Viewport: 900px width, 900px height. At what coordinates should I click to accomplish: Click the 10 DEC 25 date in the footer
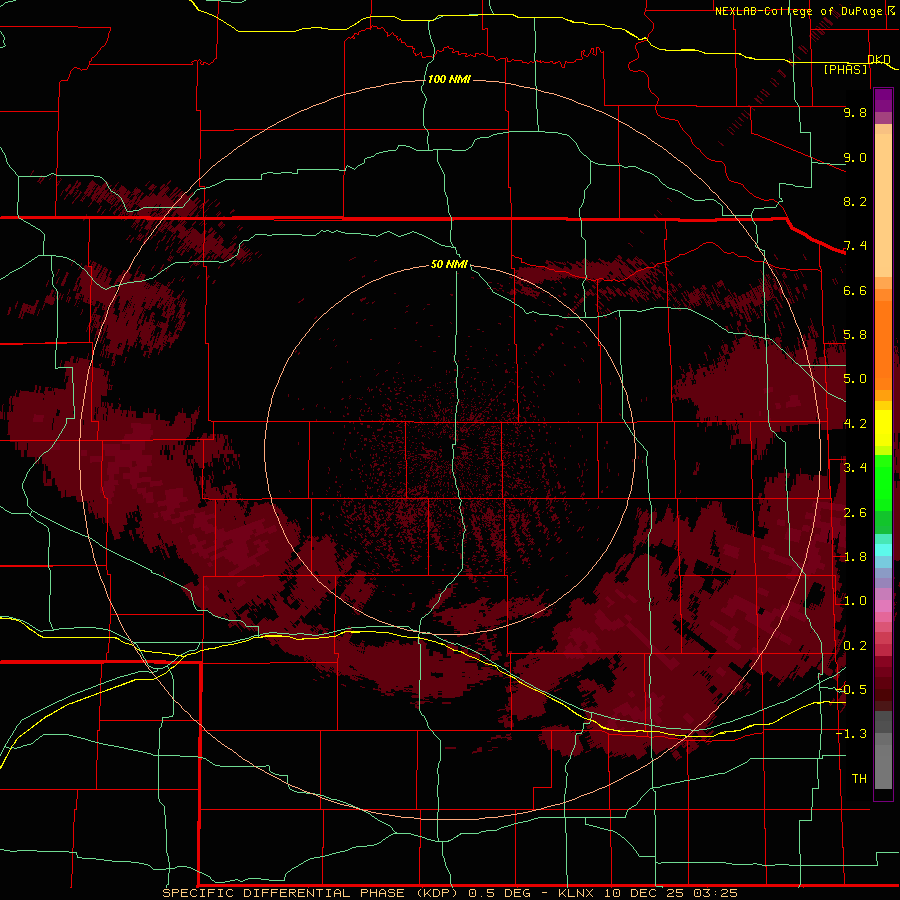[642, 893]
